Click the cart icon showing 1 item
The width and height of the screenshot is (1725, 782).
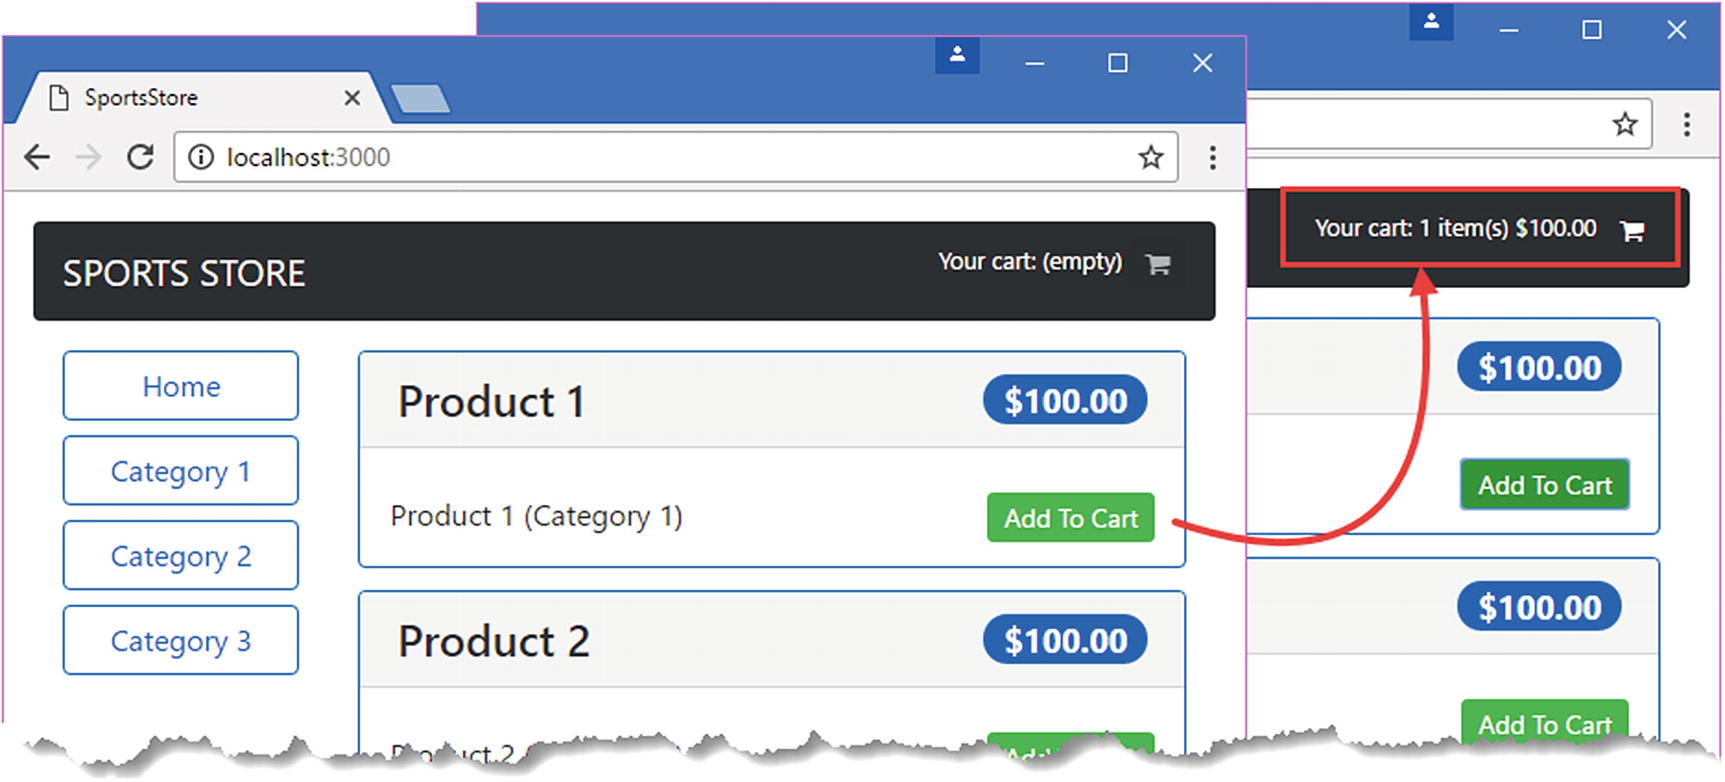click(1632, 231)
